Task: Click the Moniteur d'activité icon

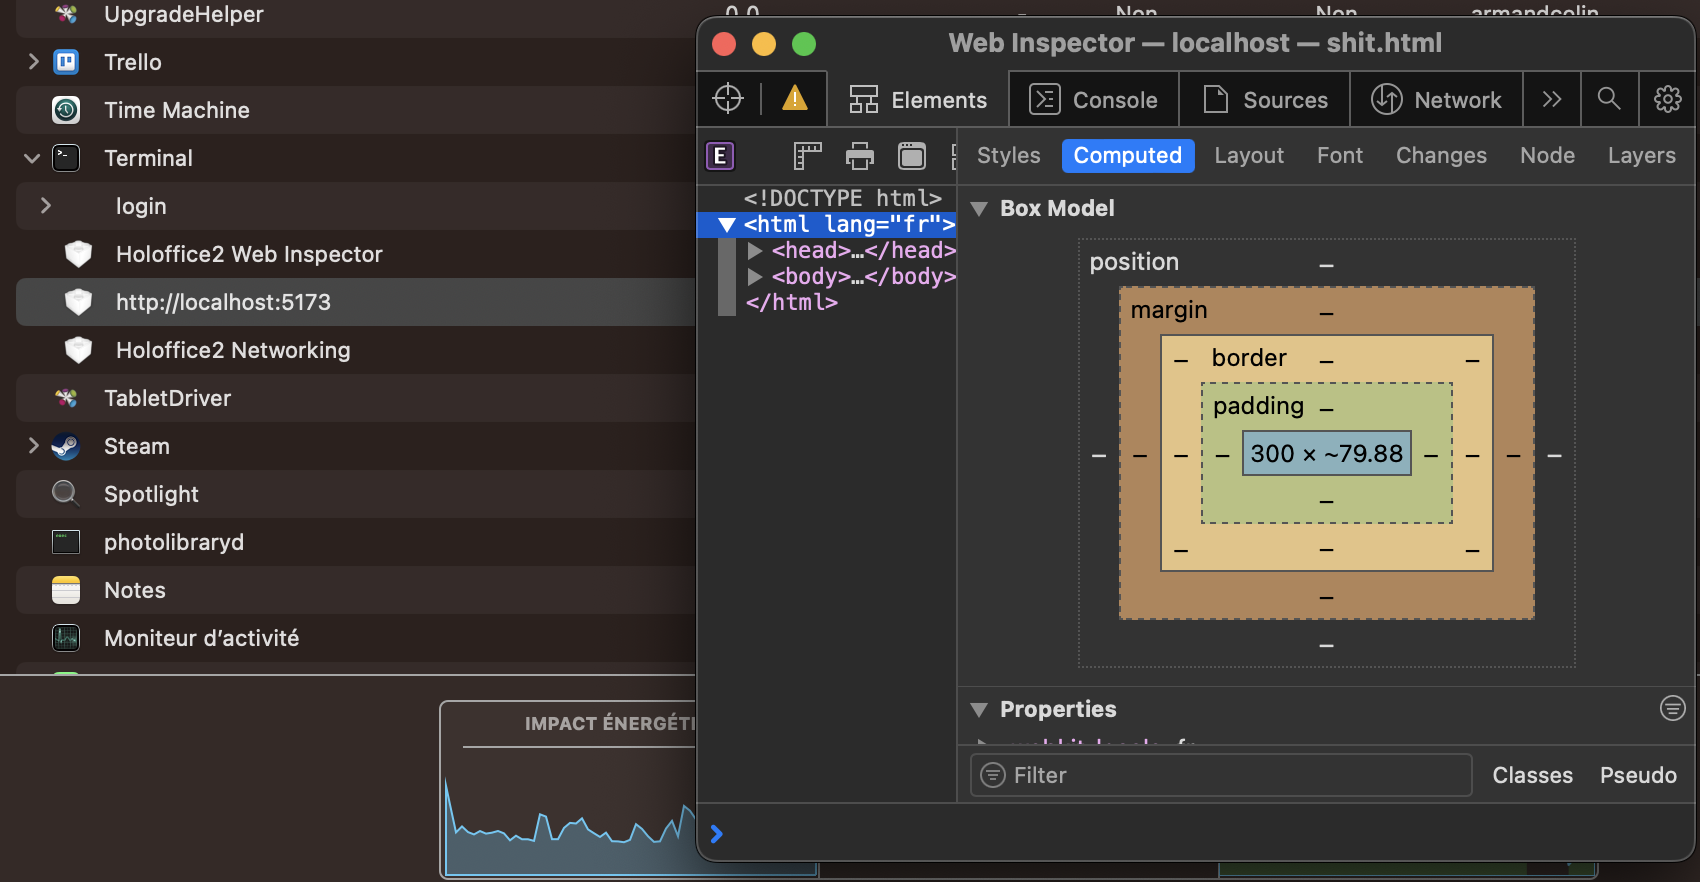Action: [66, 638]
